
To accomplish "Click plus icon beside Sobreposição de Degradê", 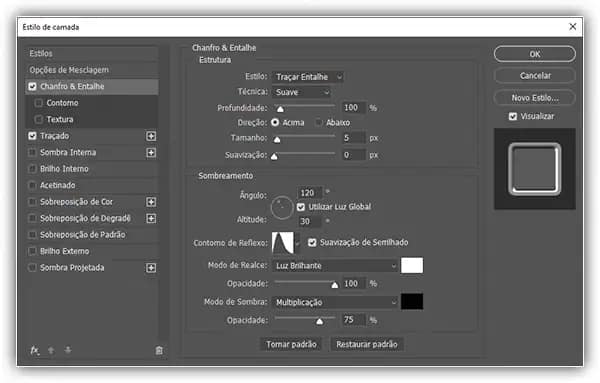I will [151, 218].
